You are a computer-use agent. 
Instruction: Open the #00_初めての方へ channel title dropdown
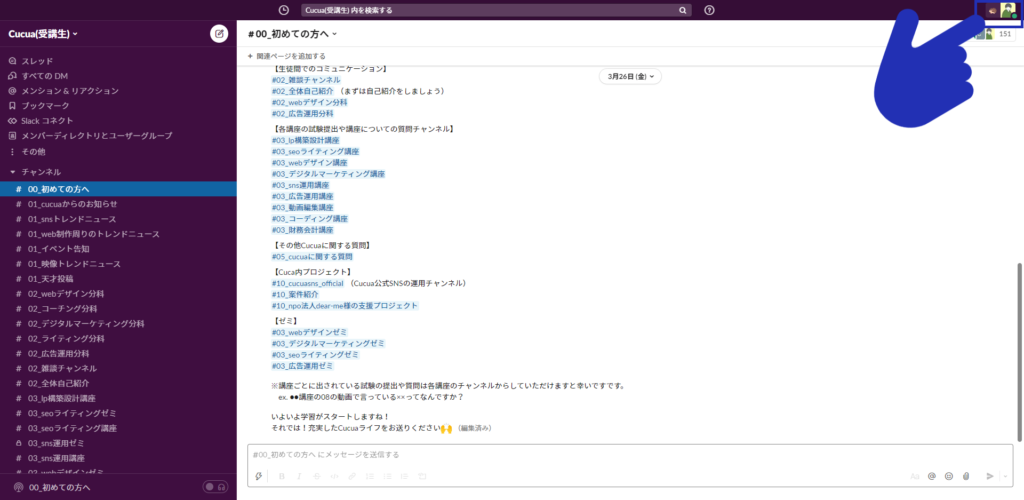pyautogui.click(x=293, y=33)
